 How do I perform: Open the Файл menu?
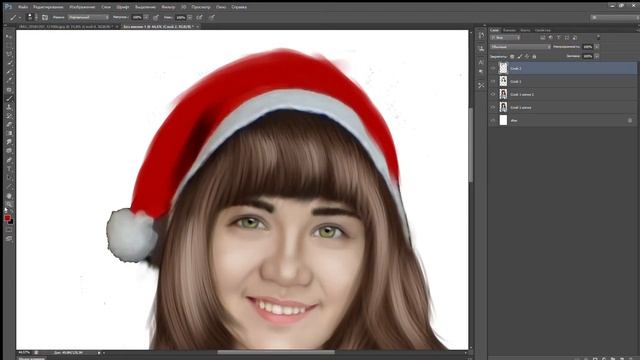23,7
